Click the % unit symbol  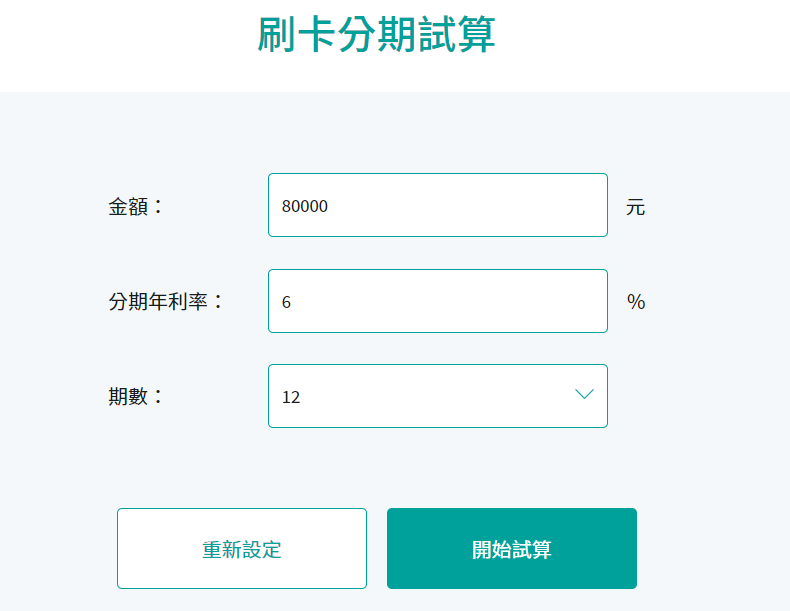coord(636,302)
